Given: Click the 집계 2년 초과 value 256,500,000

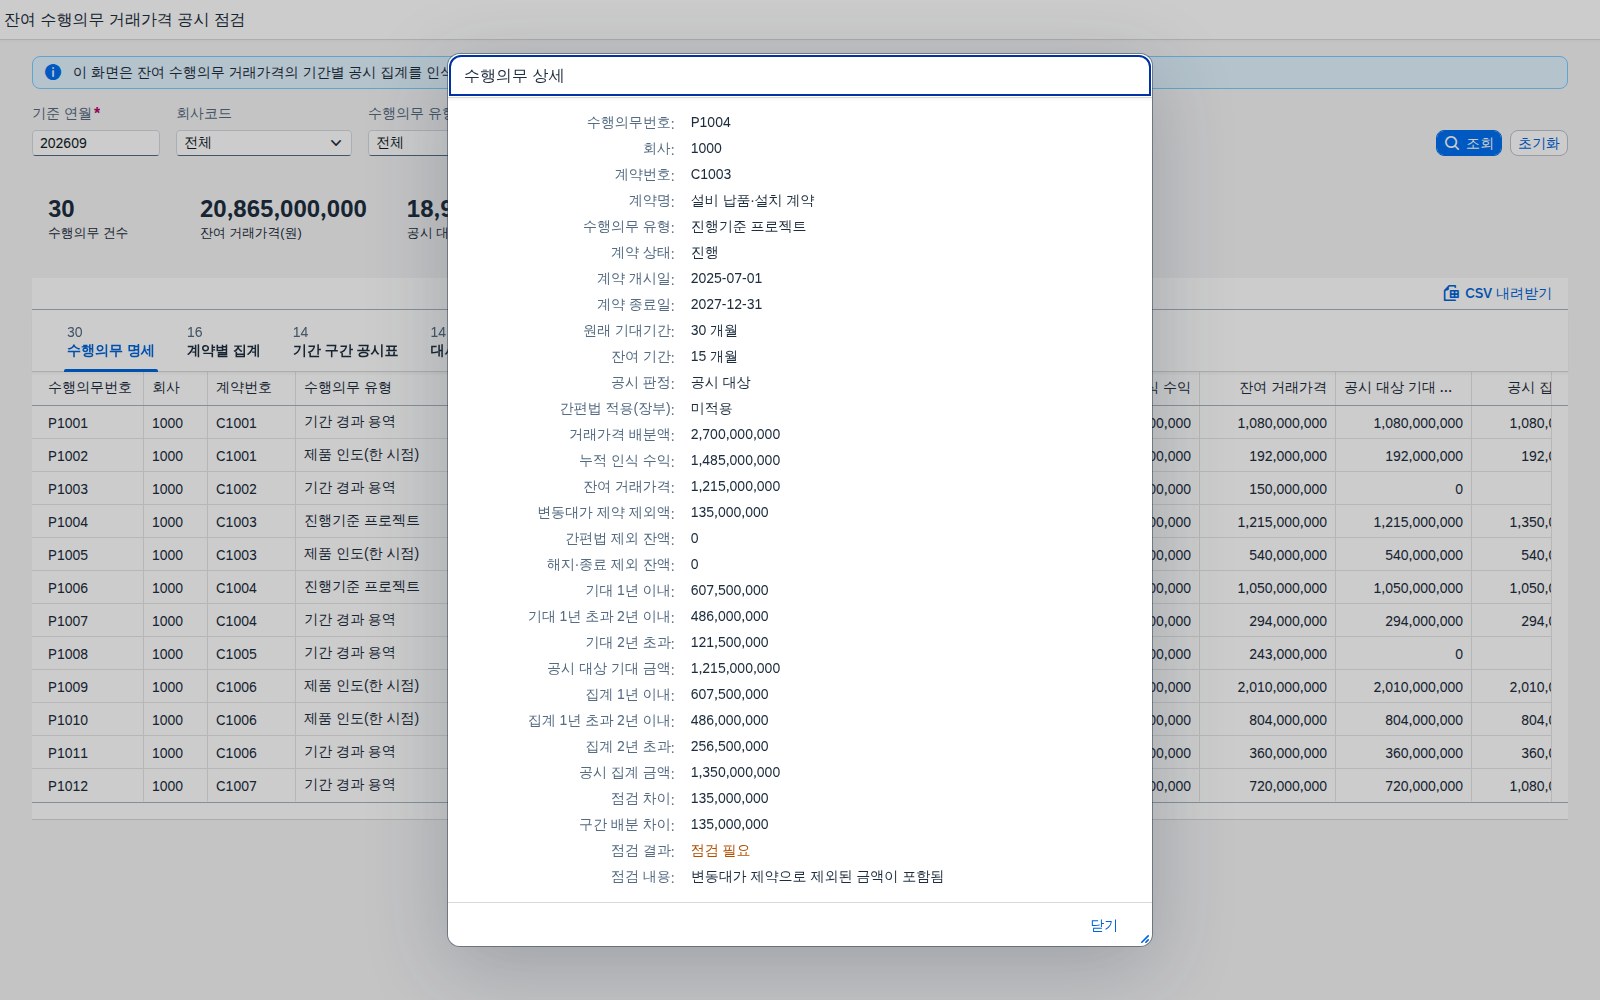Looking at the screenshot, I should pyautogui.click(x=730, y=746).
